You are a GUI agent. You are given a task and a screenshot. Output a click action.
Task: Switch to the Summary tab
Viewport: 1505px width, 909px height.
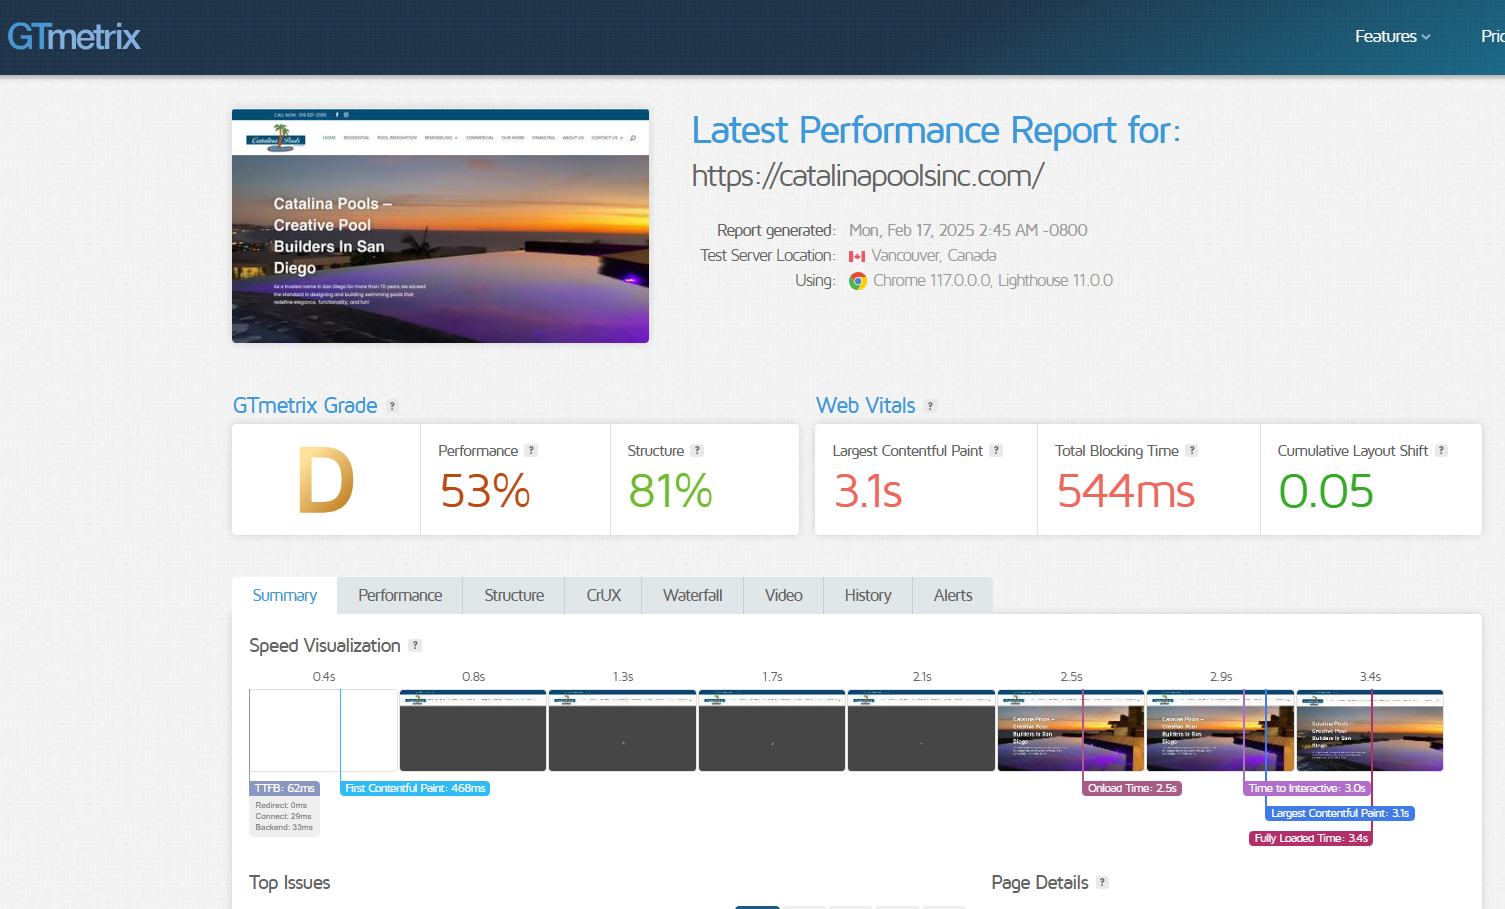pyautogui.click(x=284, y=596)
